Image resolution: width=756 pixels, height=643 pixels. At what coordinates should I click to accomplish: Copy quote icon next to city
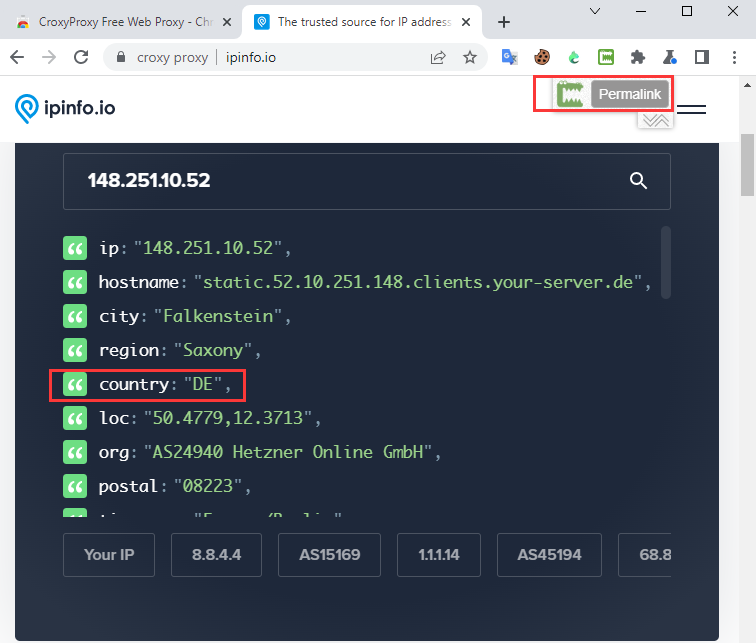[75, 316]
